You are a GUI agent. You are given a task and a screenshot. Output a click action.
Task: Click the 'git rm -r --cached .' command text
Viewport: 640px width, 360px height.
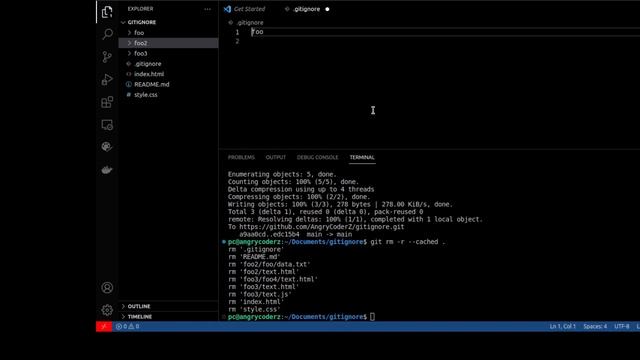(x=408, y=242)
